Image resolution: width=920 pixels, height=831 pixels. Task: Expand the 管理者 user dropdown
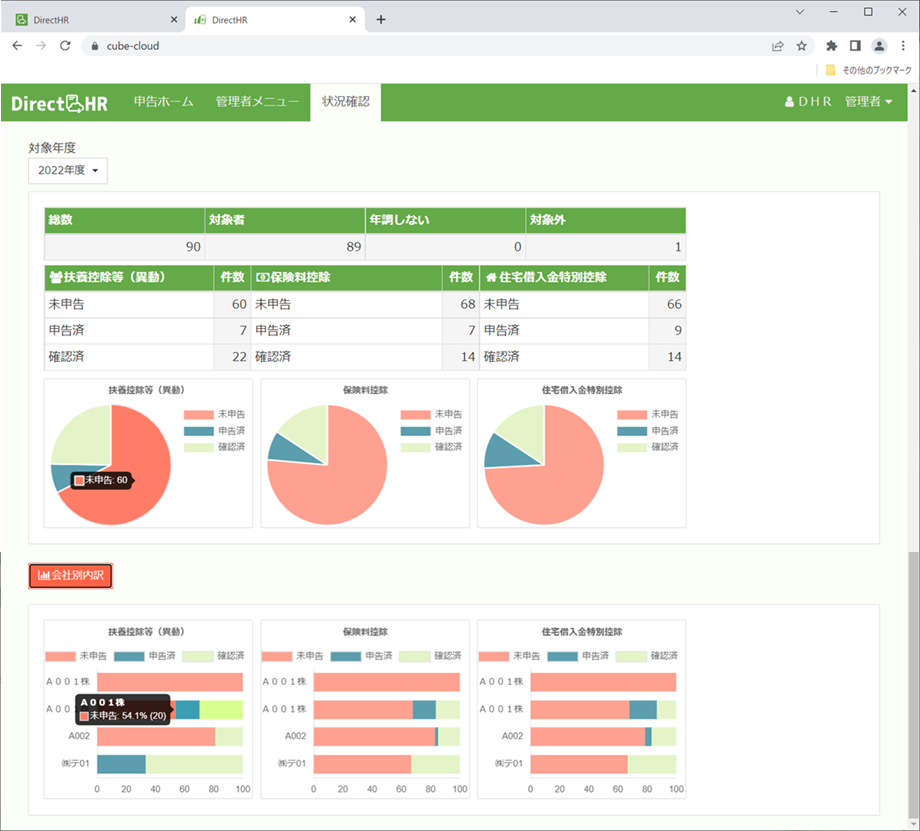pyautogui.click(x=868, y=102)
